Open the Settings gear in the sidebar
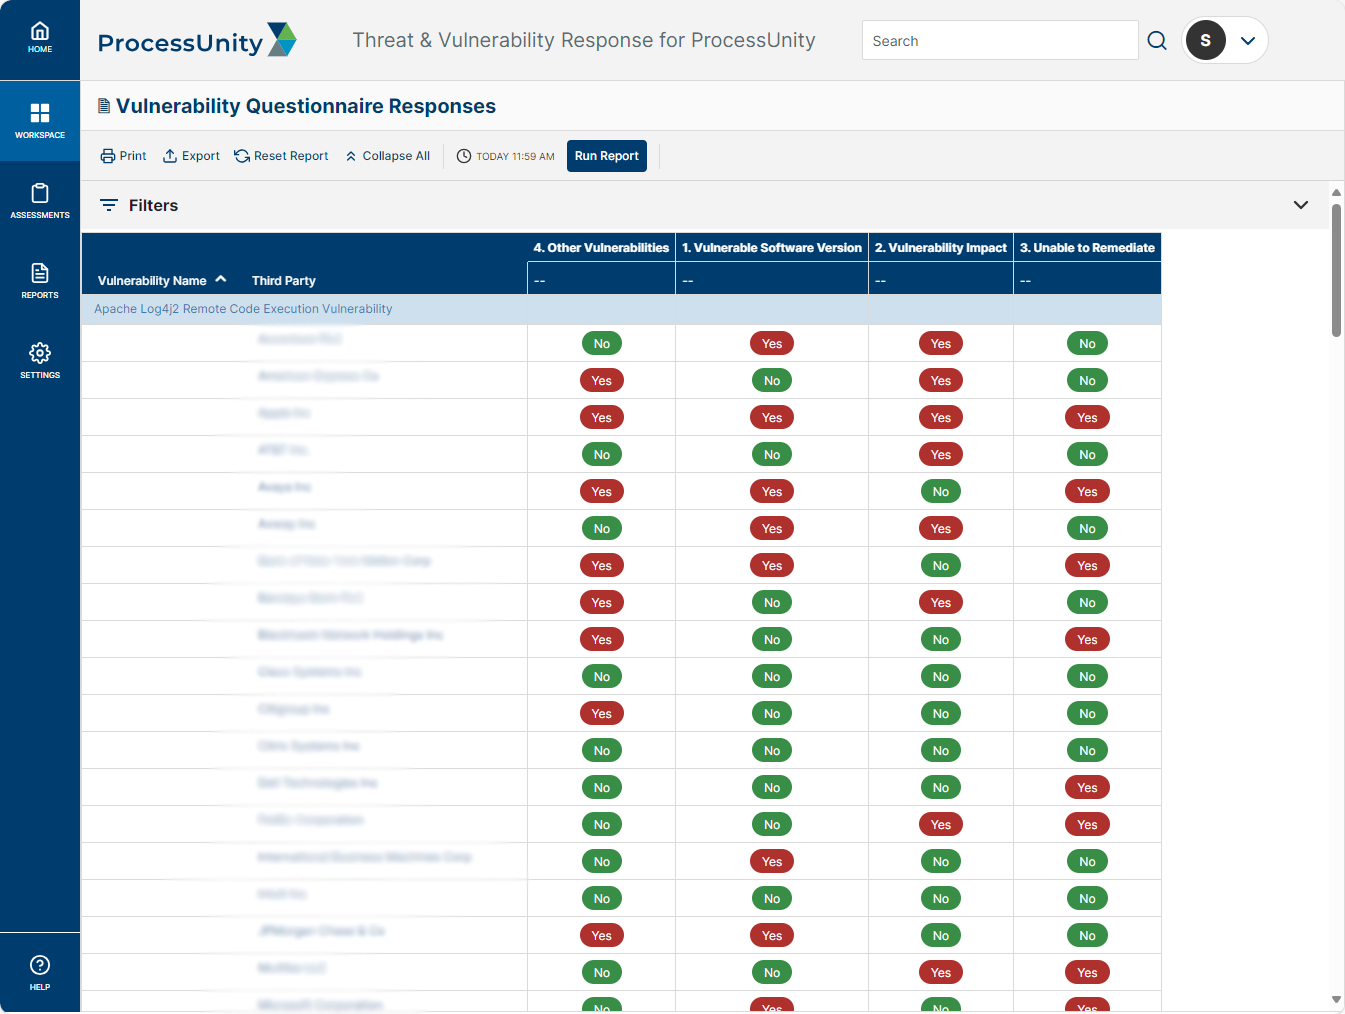1345x1014 pixels. click(40, 361)
